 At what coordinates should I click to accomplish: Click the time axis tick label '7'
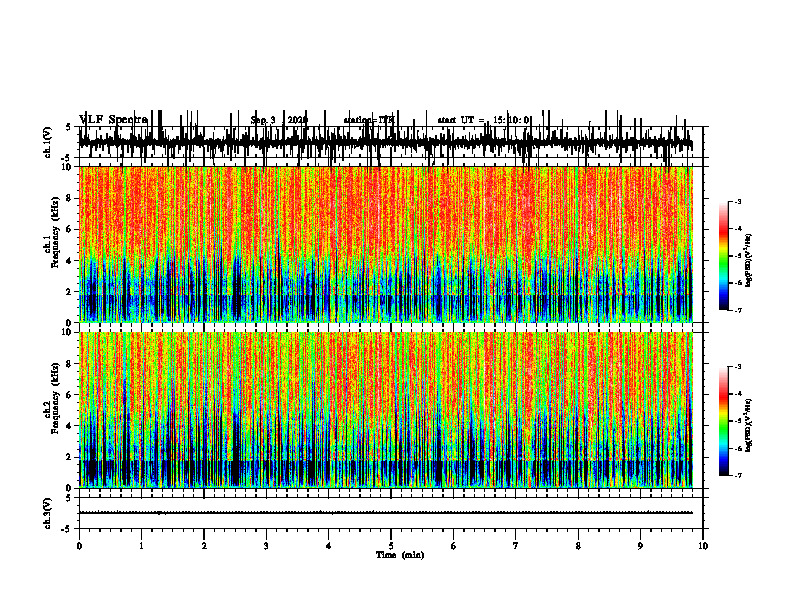(516, 546)
